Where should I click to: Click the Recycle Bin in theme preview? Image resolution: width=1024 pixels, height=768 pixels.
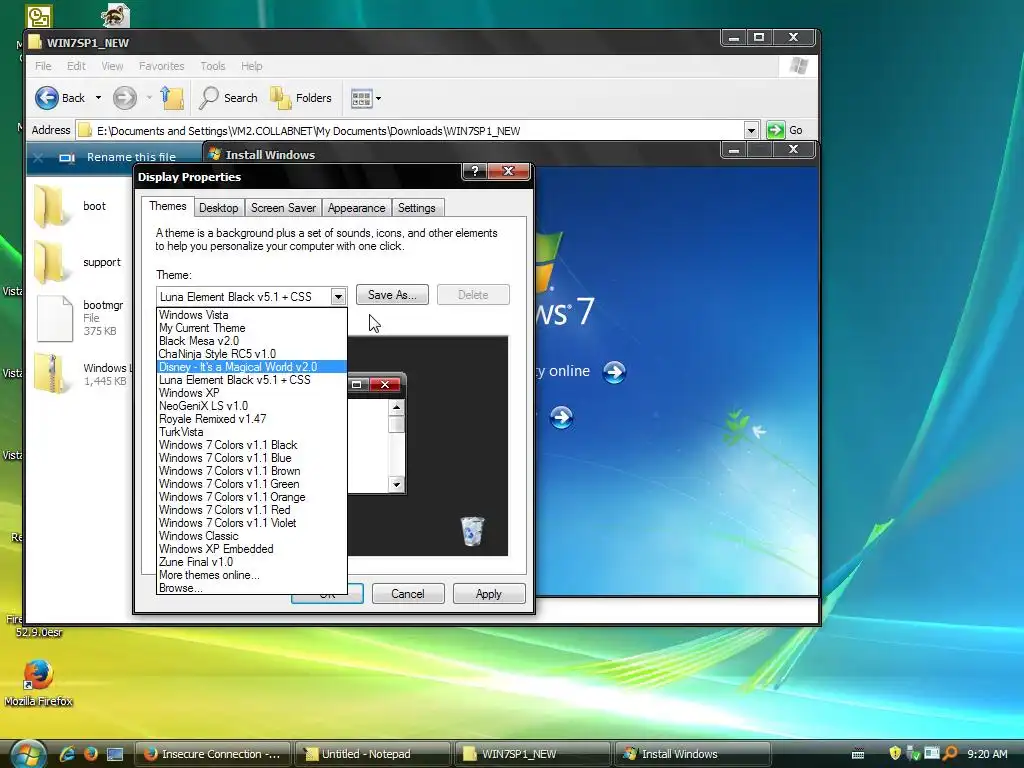point(472,530)
